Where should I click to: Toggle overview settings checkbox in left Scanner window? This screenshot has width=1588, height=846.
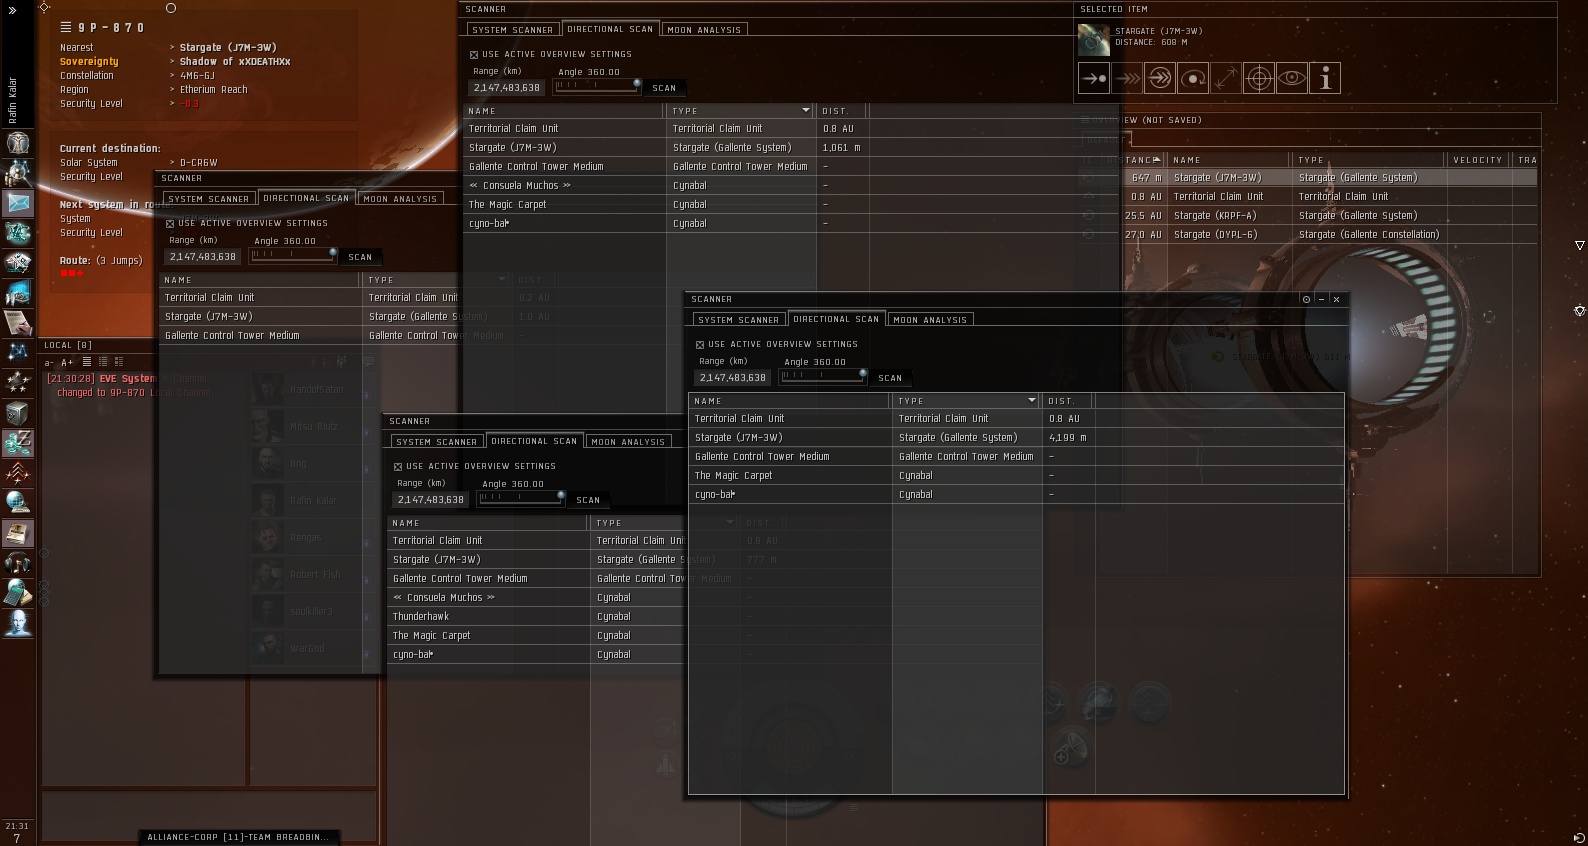click(x=169, y=223)
